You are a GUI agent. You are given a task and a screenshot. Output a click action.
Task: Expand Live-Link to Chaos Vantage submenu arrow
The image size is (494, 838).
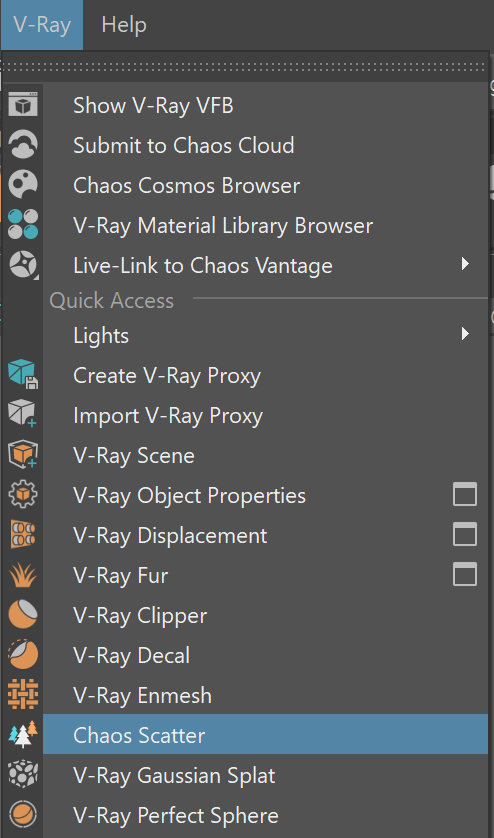point(465,264)
